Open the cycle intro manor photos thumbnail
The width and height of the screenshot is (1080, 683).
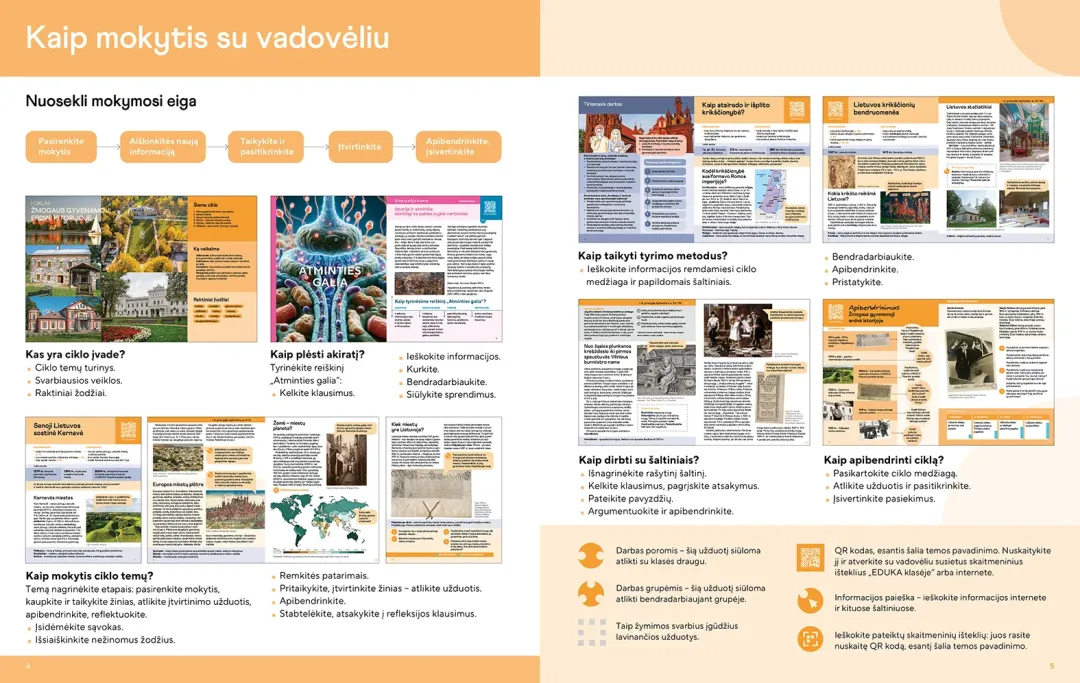click(141, 269)
